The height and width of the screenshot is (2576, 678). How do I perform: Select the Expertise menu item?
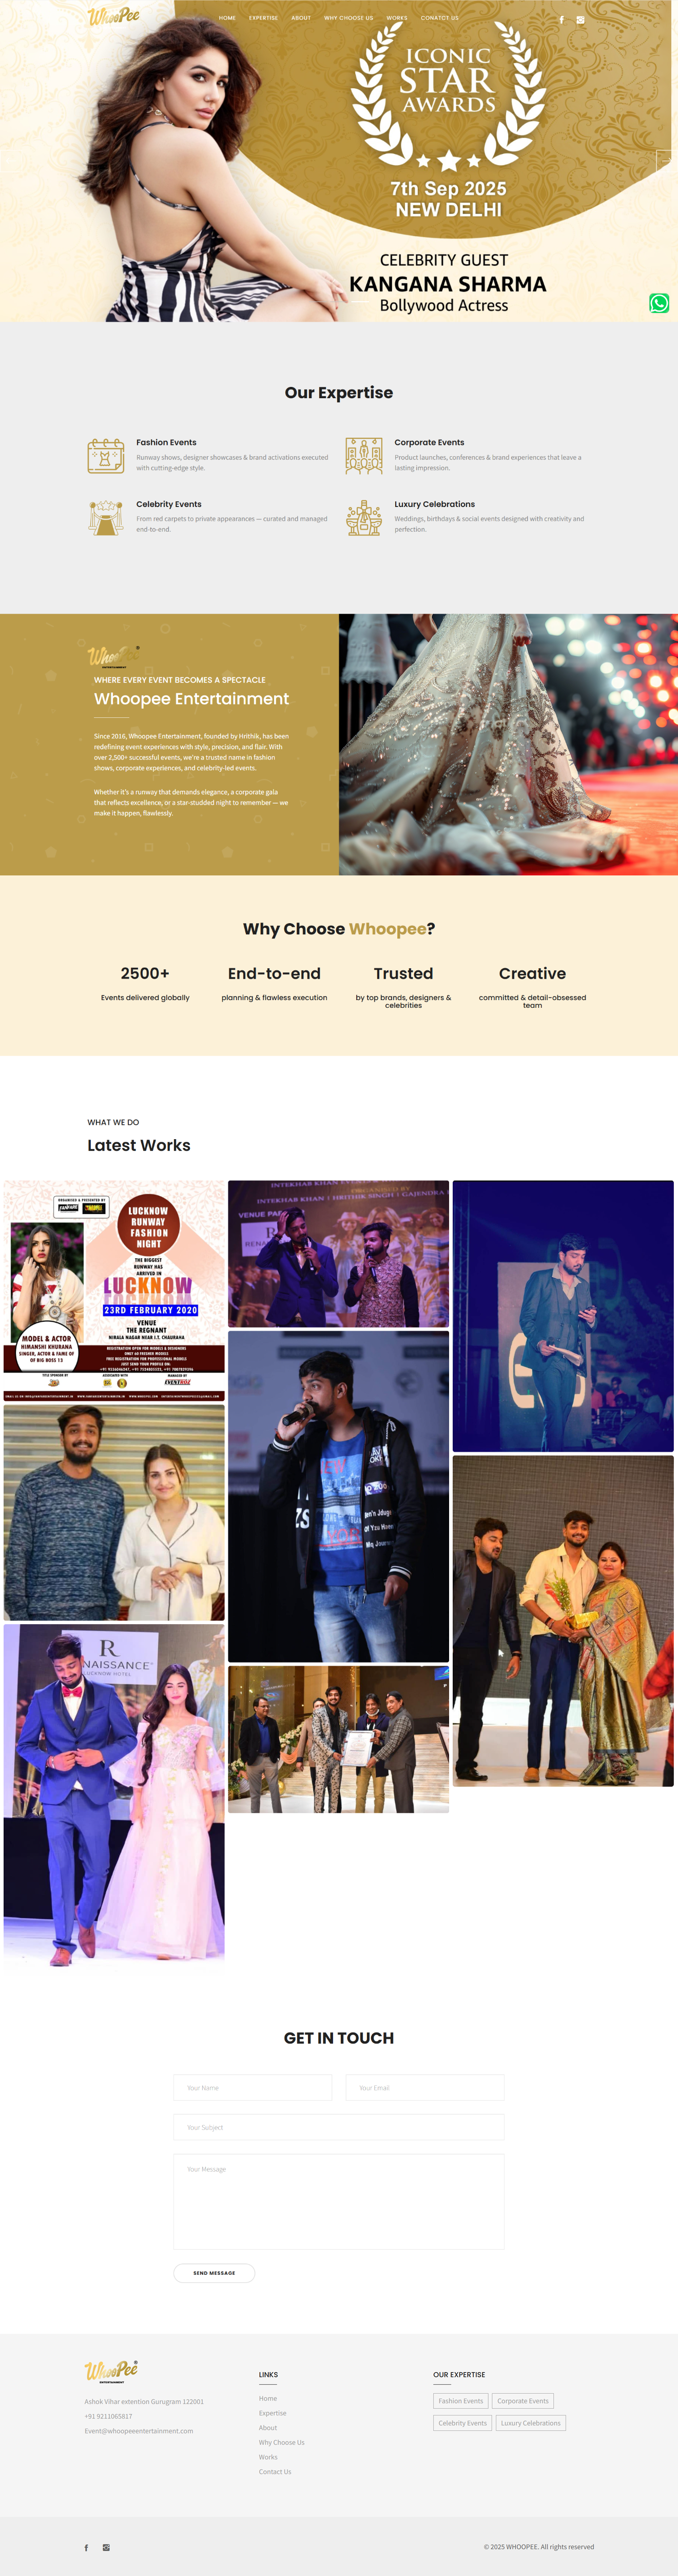tap(263, 18)
